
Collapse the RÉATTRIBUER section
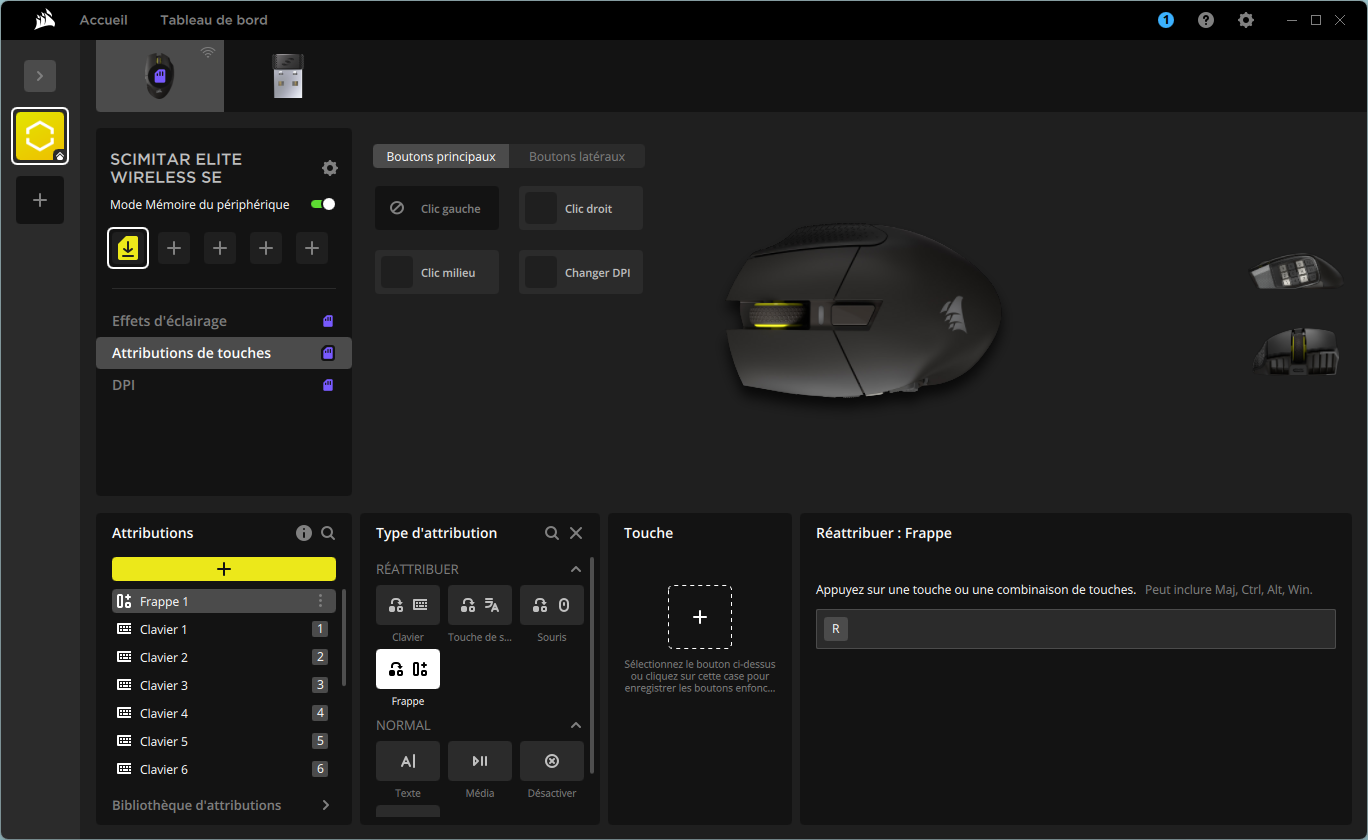coord(576,569)
